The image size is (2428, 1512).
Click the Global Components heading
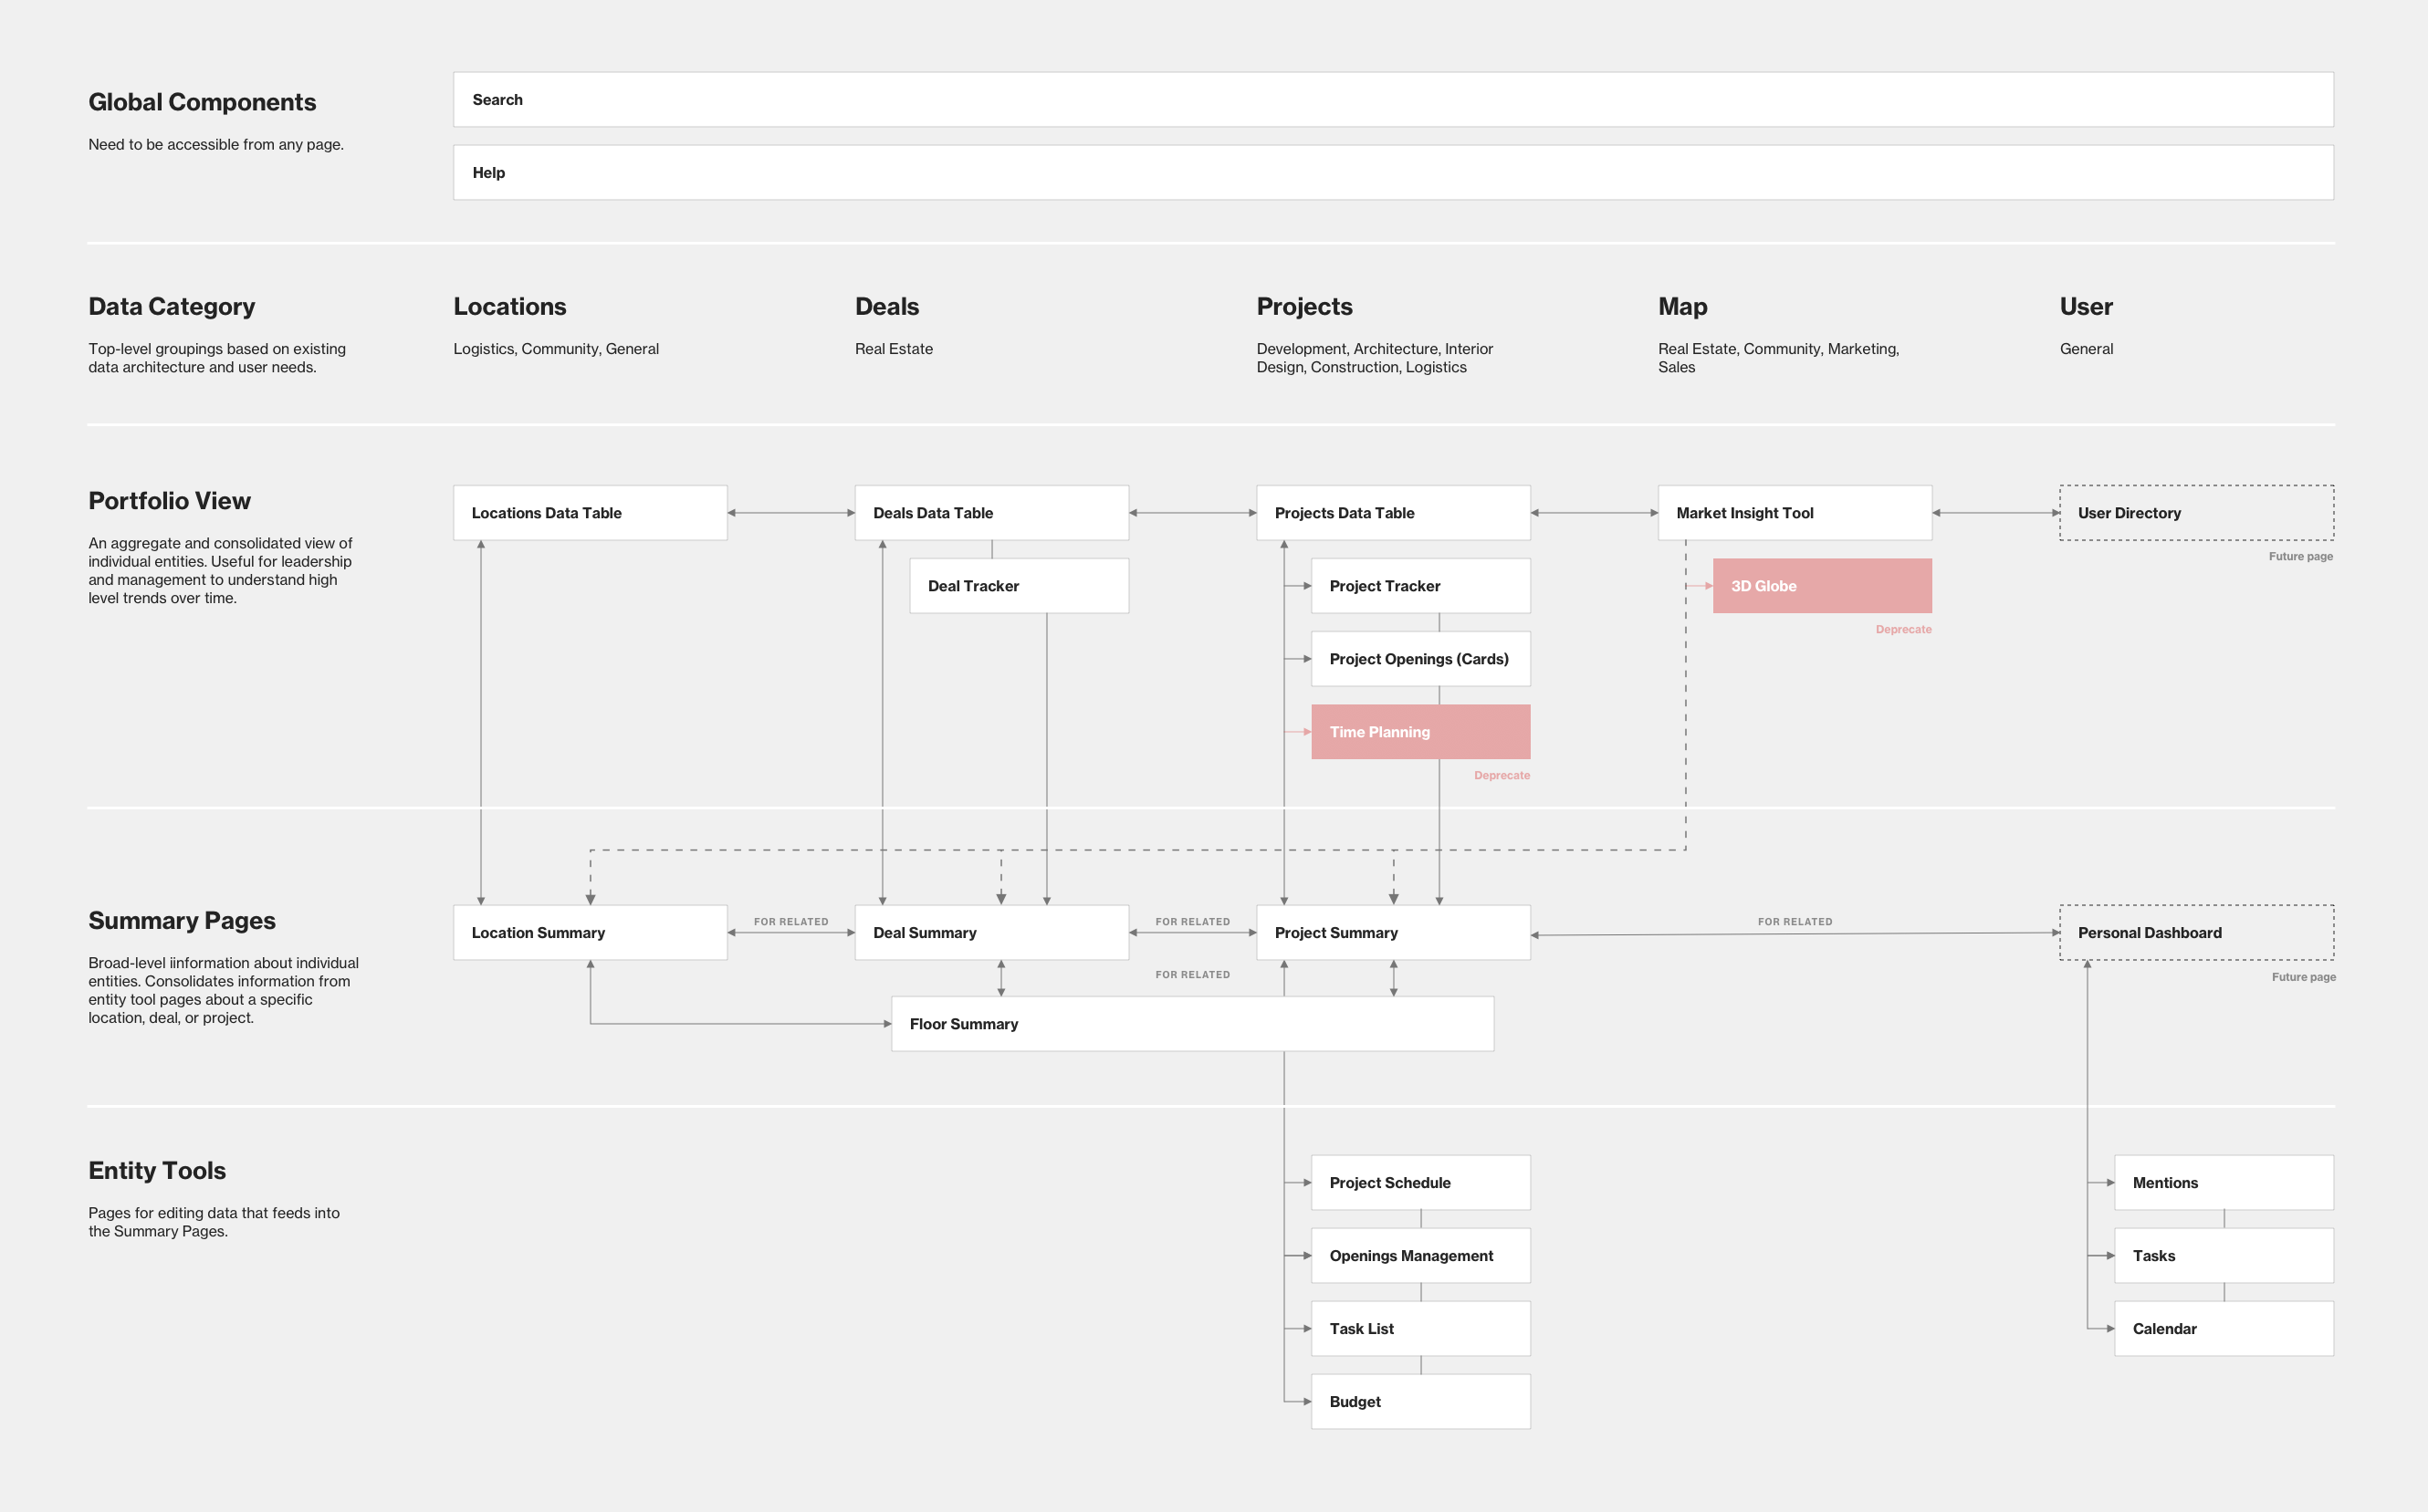click(202, 102)
